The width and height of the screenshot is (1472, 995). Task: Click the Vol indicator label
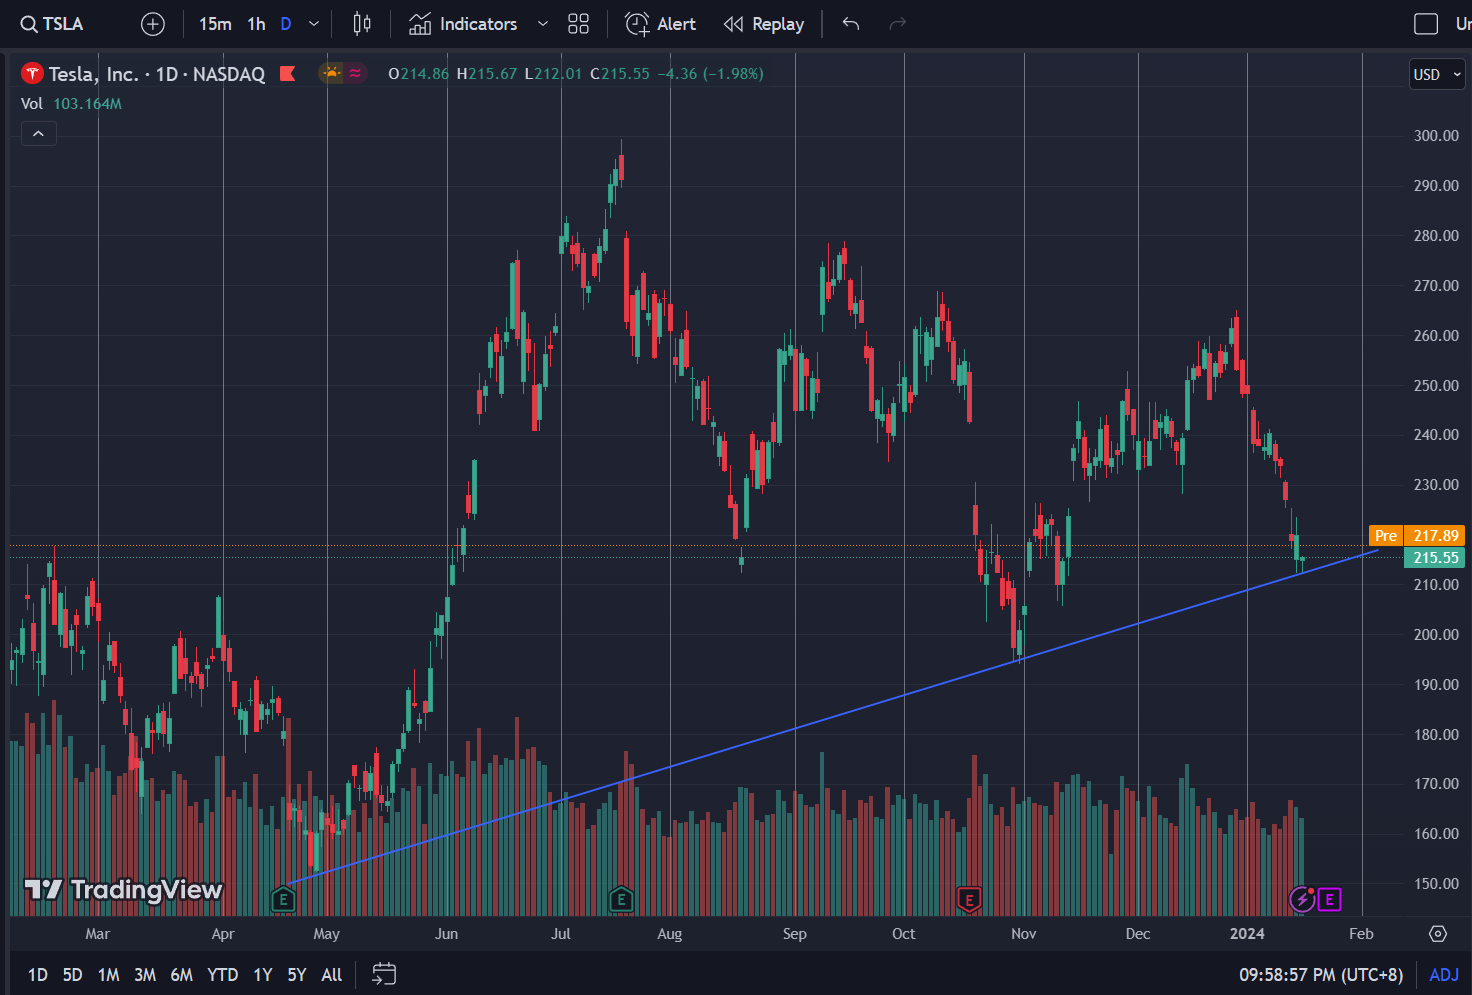pyautogui.click(x=32, y=104)
